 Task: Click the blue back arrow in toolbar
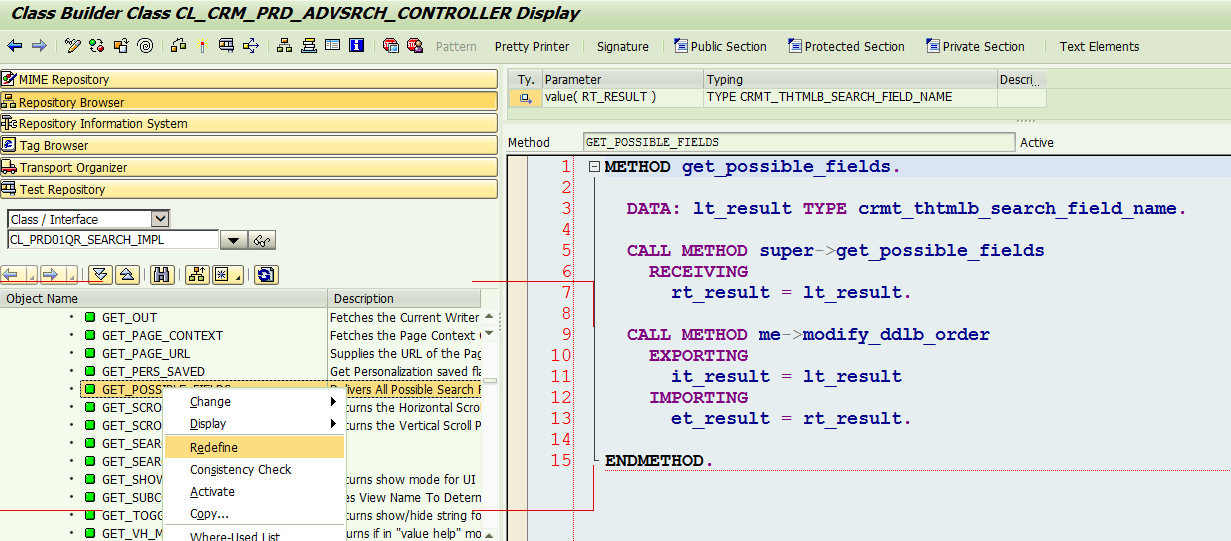click(15, 46)
